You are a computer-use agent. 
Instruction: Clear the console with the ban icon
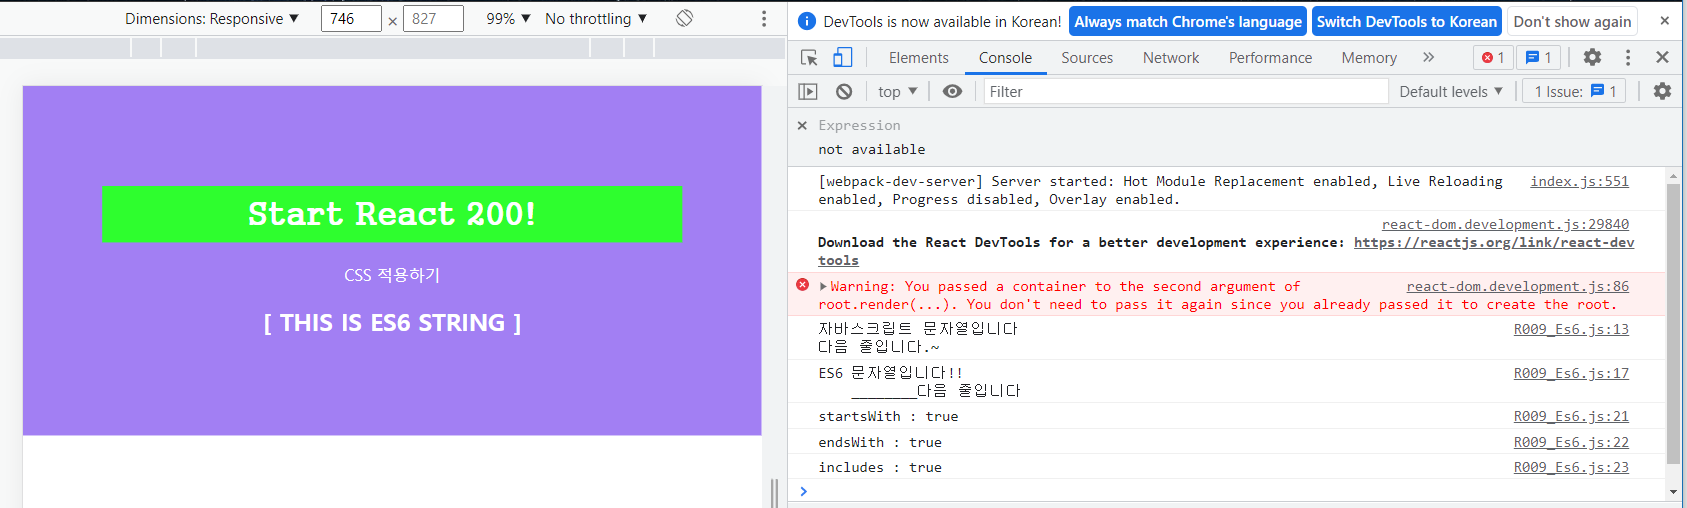[x=844, y=92]
